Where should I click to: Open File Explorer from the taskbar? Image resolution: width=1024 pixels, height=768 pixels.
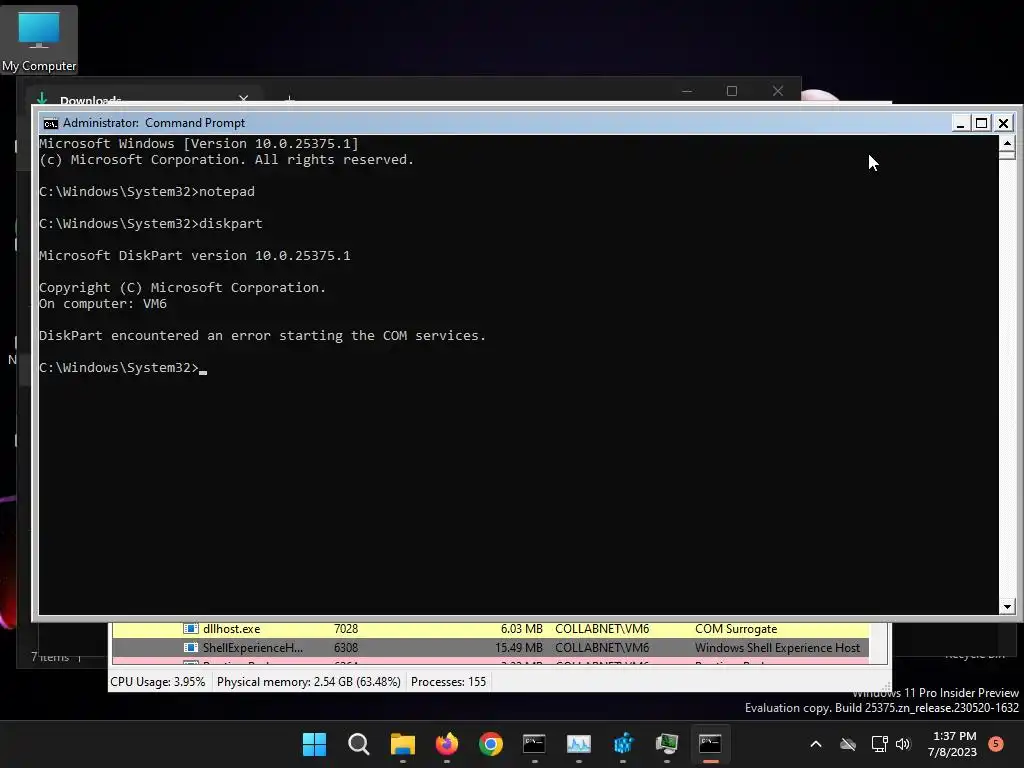[402, 744]
